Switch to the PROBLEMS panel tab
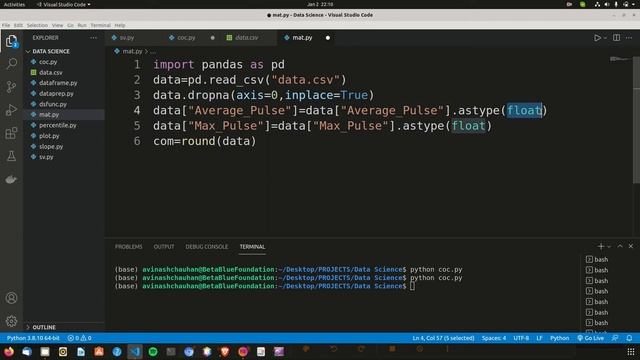 pos(129,247)
